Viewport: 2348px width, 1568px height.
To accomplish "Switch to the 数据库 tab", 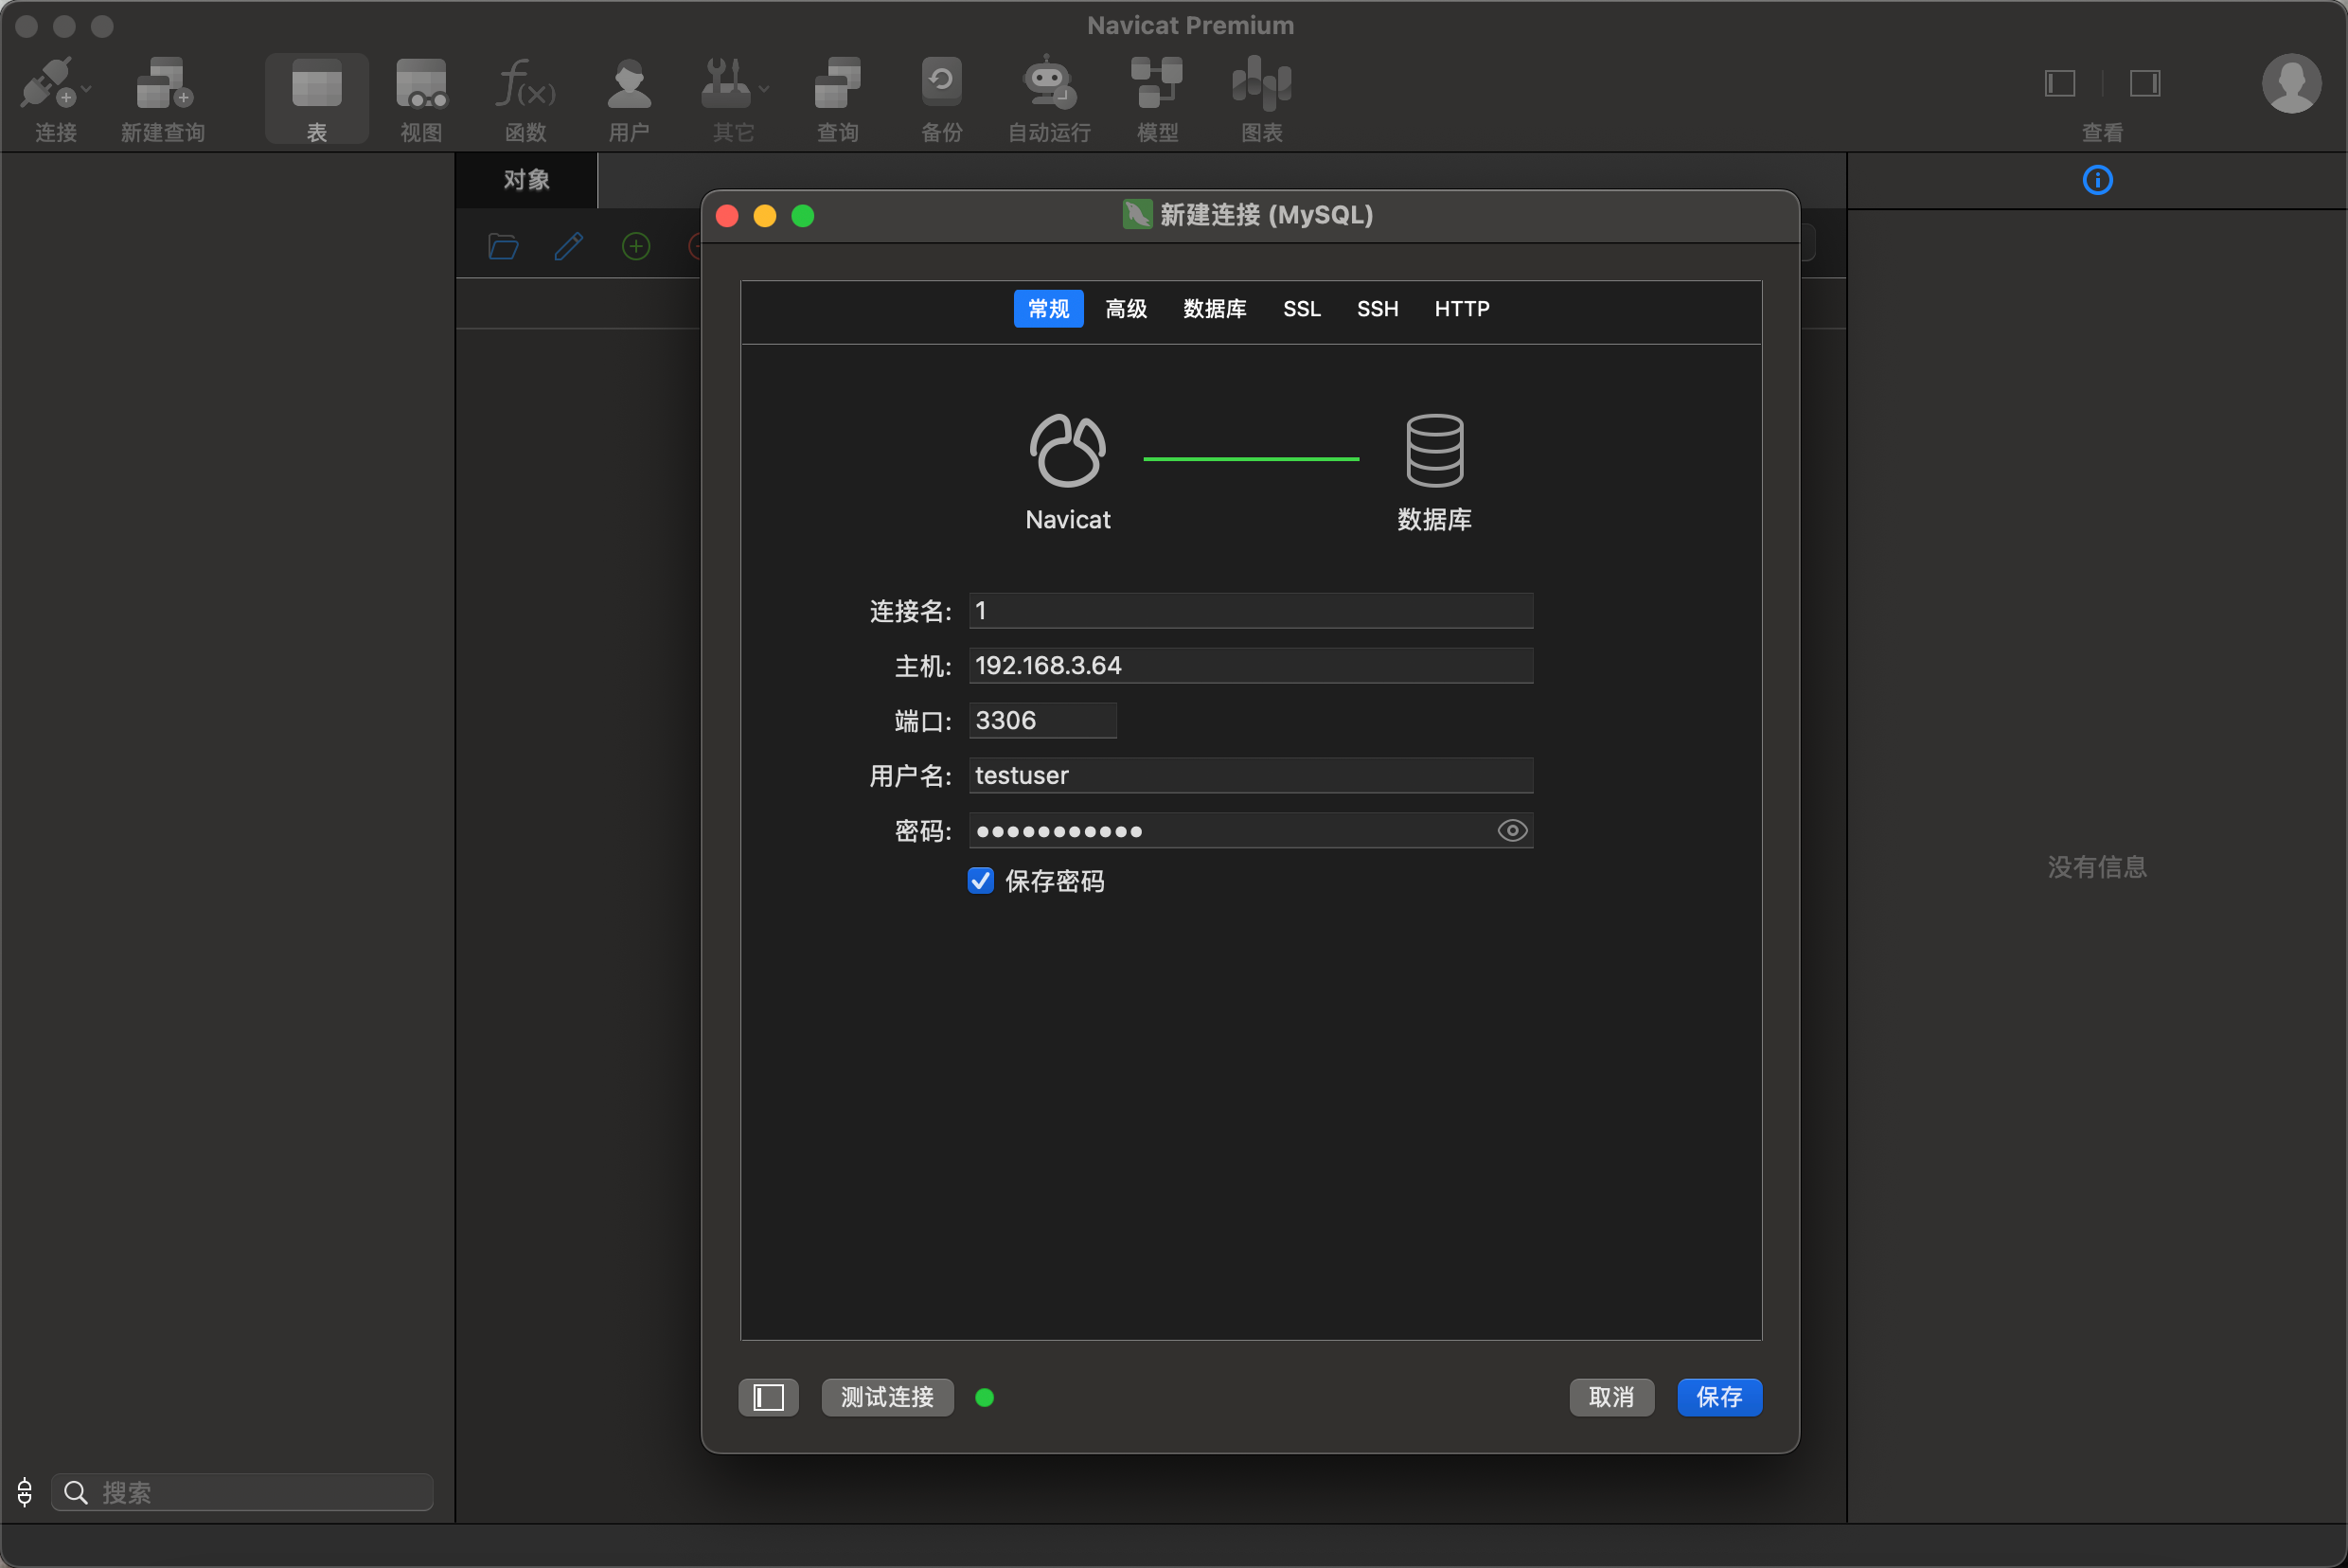I will coord(1214,309).
